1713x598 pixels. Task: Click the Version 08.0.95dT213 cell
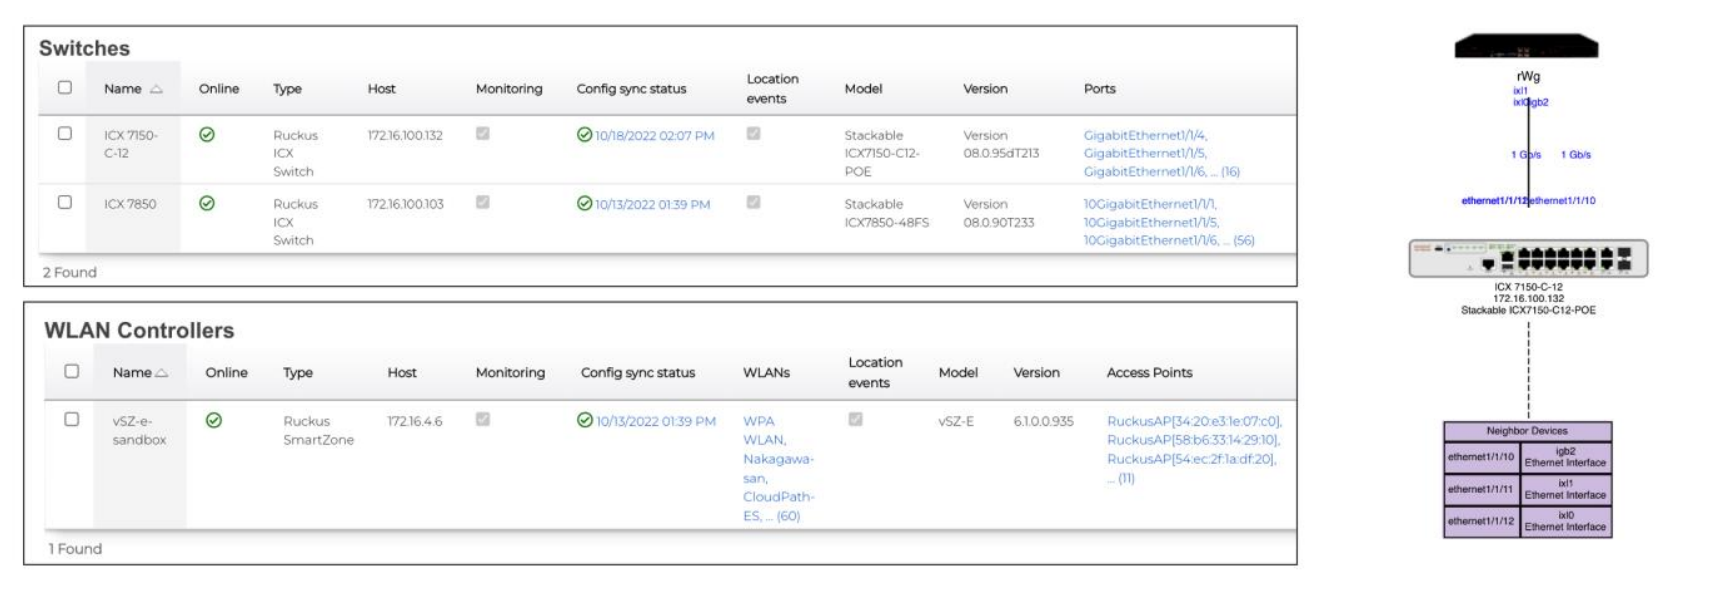click(x=1001, y=145)
